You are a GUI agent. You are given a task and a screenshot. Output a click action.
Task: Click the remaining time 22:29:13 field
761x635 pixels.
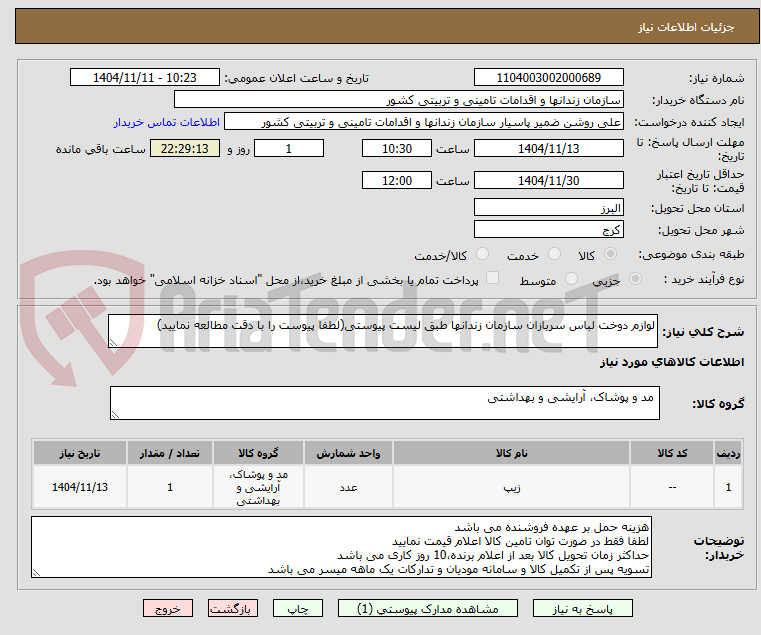pos(185,149)
